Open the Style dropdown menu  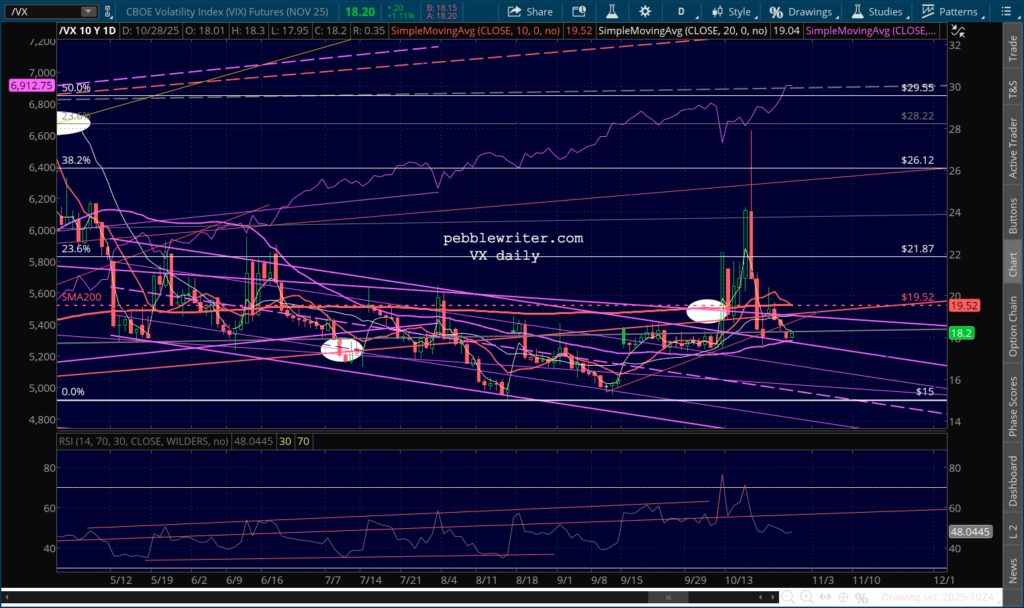click(x=733, y=12)
